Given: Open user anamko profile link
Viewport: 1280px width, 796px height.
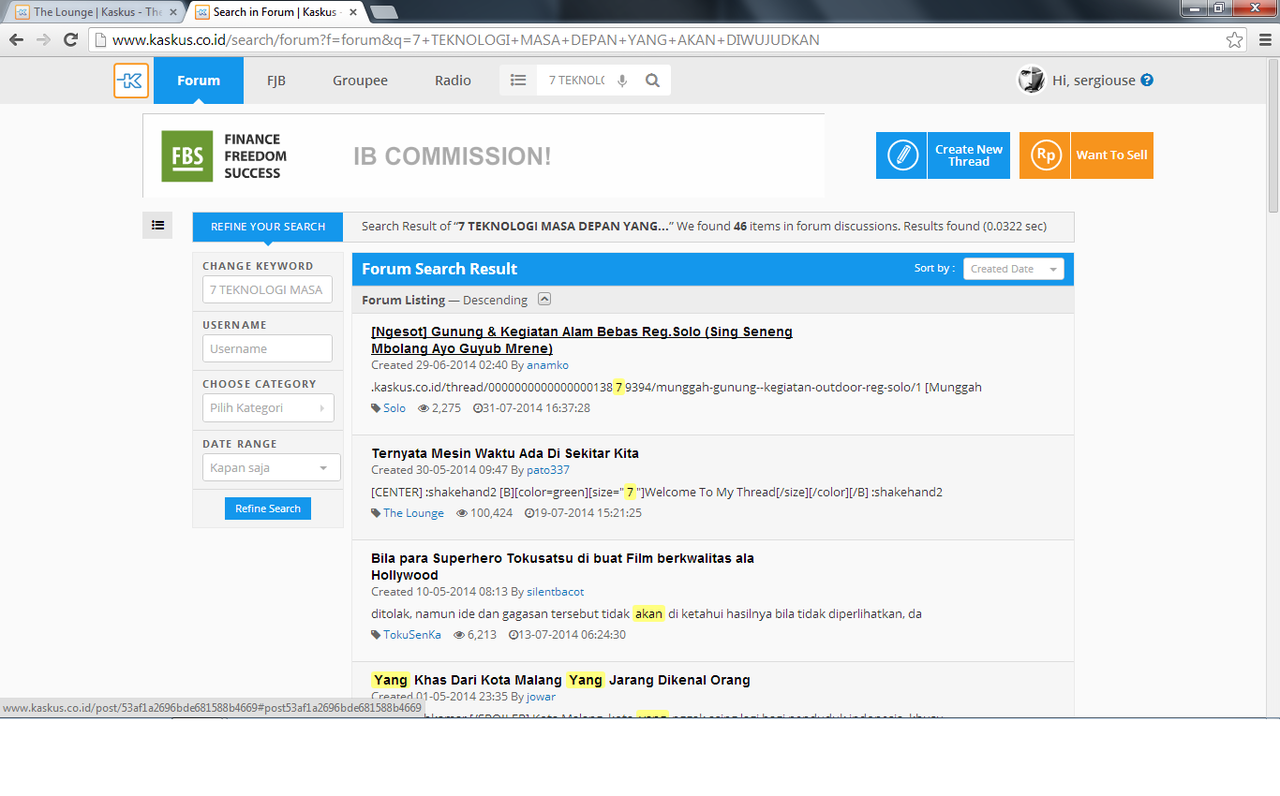Looking at the screenshot, I should click(548, 365).
